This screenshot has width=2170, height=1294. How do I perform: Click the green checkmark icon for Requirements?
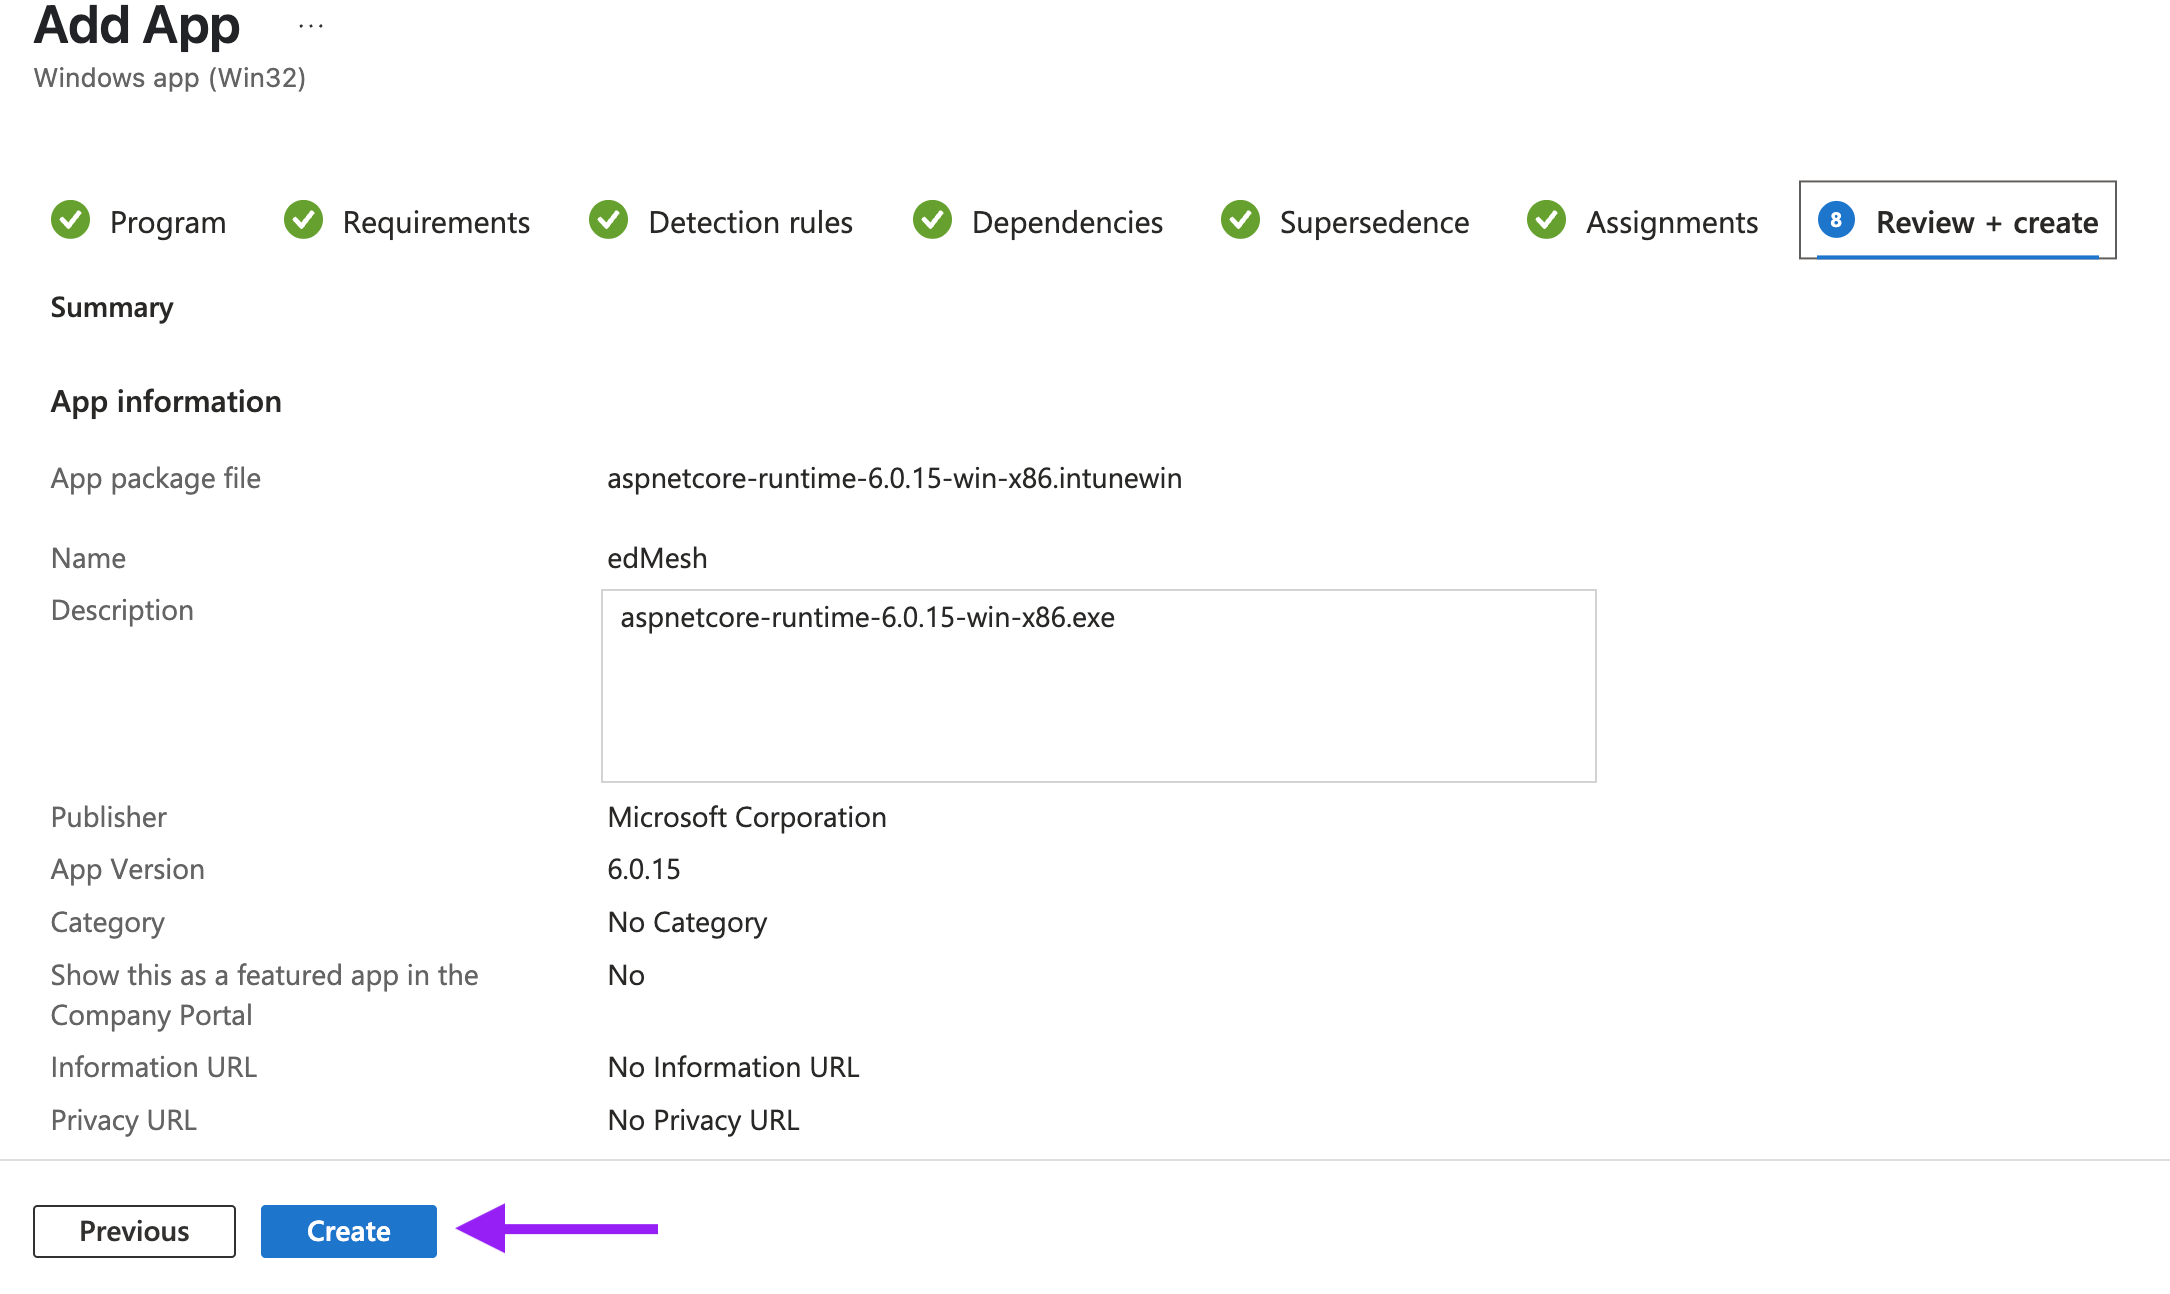pyautogui.click(x=303, y=220)
